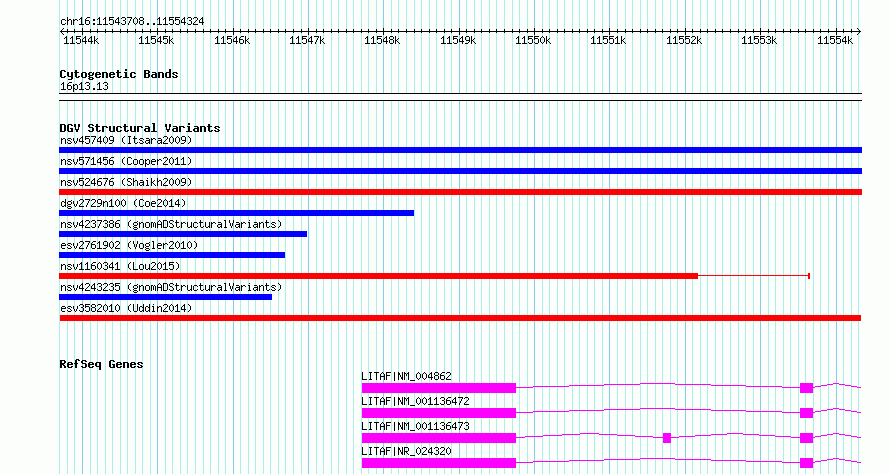
Task: Click the 11550k ruler tick label
Action: click(x=533, y=40)
